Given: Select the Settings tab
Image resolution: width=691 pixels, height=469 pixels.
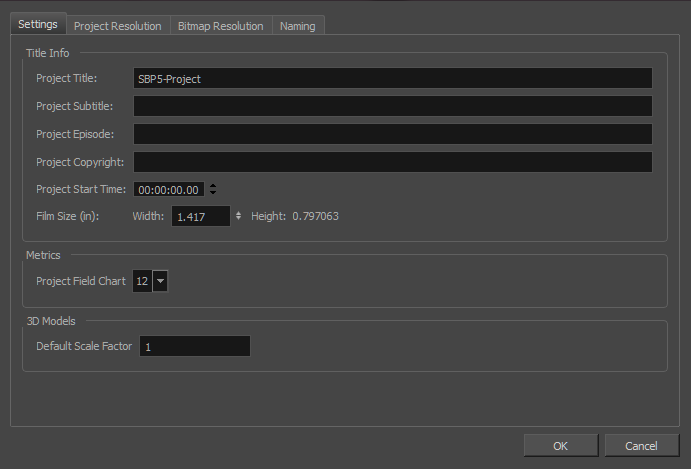Looking at the screenshot, I should 37,25.
